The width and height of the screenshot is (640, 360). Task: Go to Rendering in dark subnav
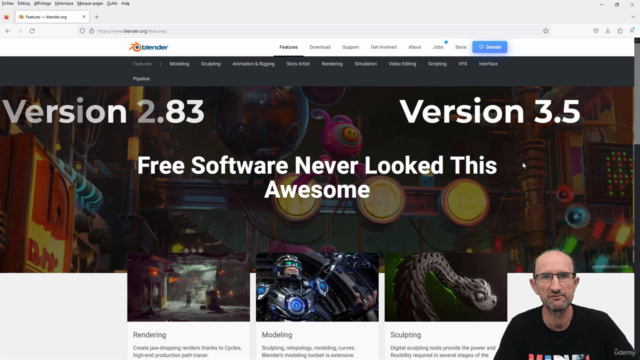pyautogui.click(x=332, y=64)
